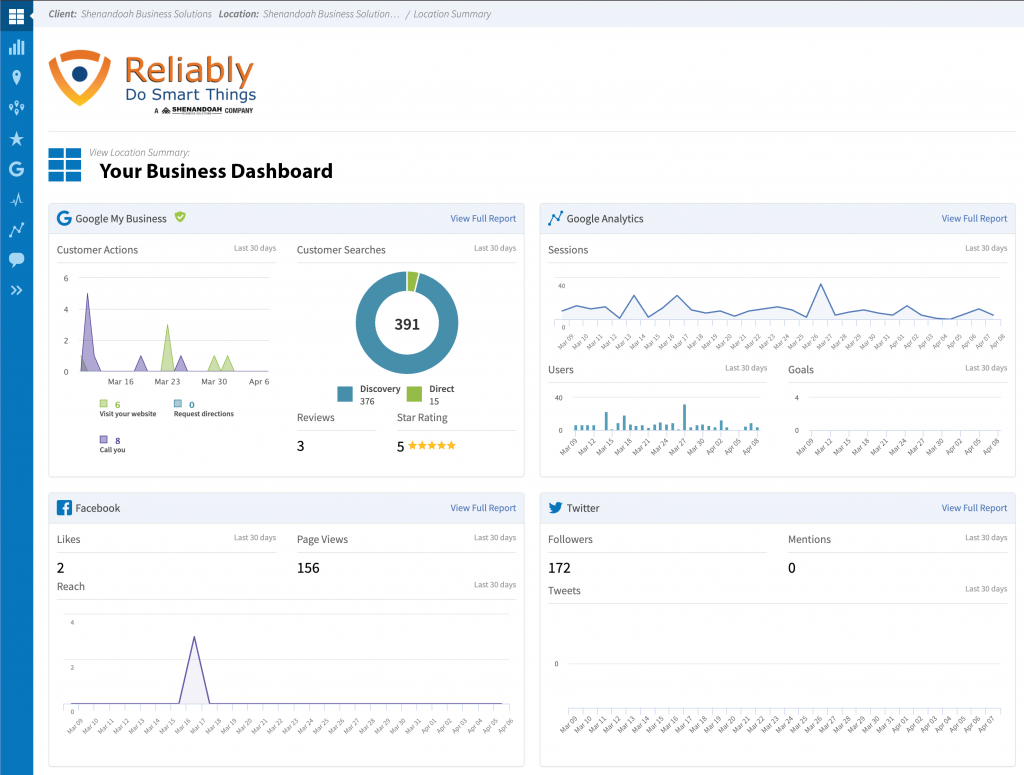Click the Reviews count 3

(x=300, y=446)
